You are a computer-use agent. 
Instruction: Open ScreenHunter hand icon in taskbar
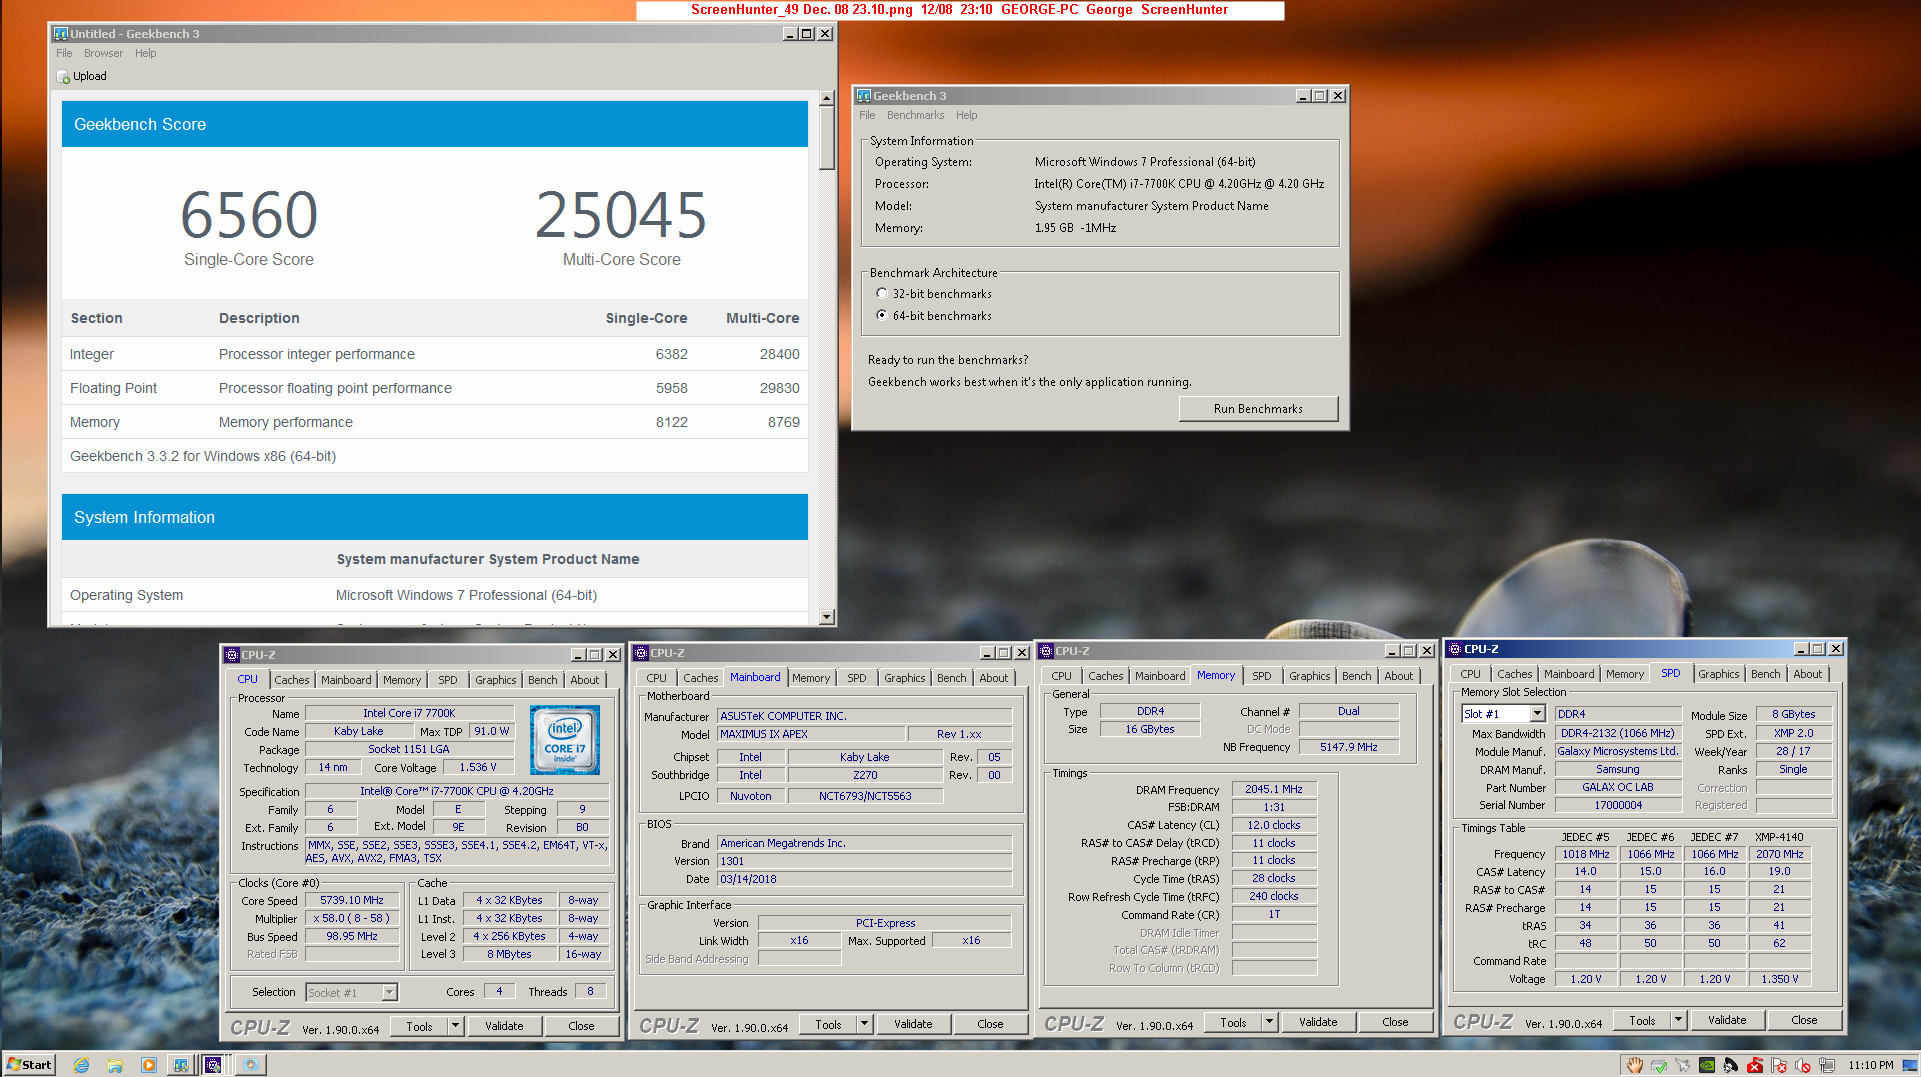click(250, 1065)
